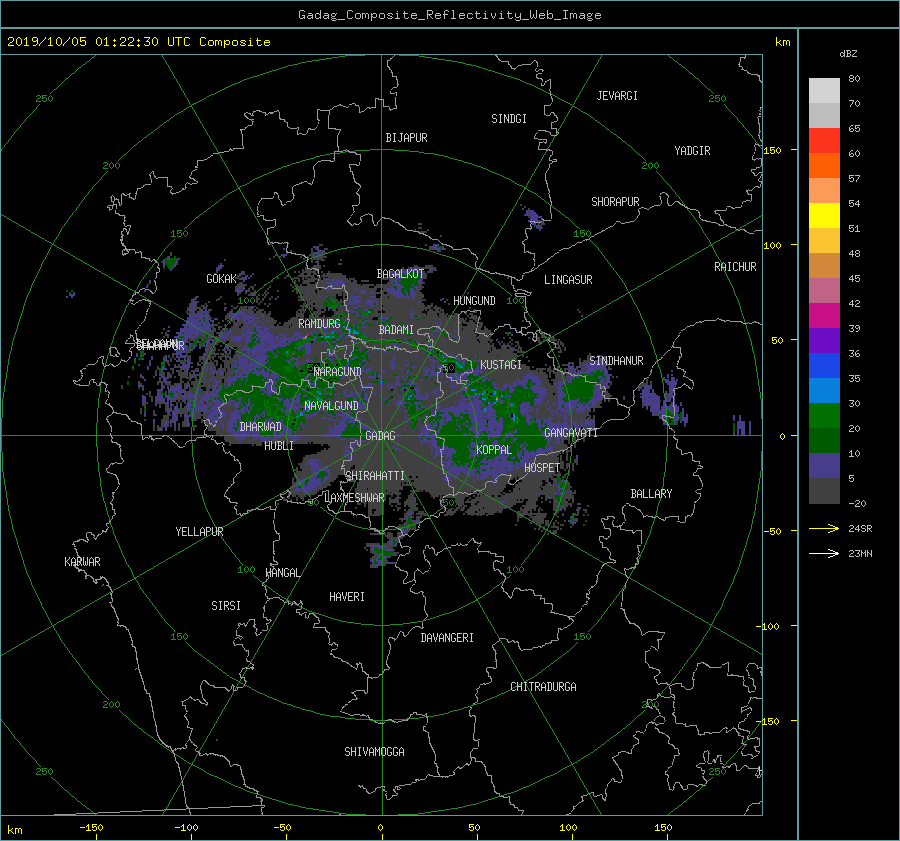Click the 2019/10/05 01:22:30 UTC Composite timestamp

pyautogui.click(x=138, y=42)
